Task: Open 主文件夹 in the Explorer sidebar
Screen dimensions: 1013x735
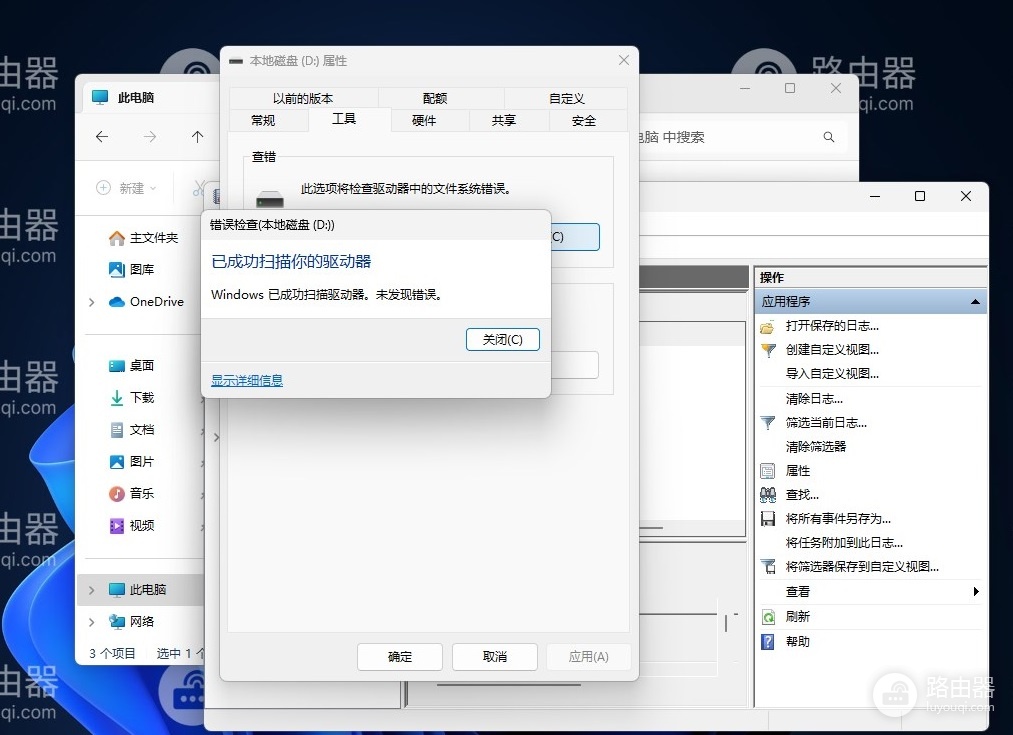Action: (x=143, y=238)
